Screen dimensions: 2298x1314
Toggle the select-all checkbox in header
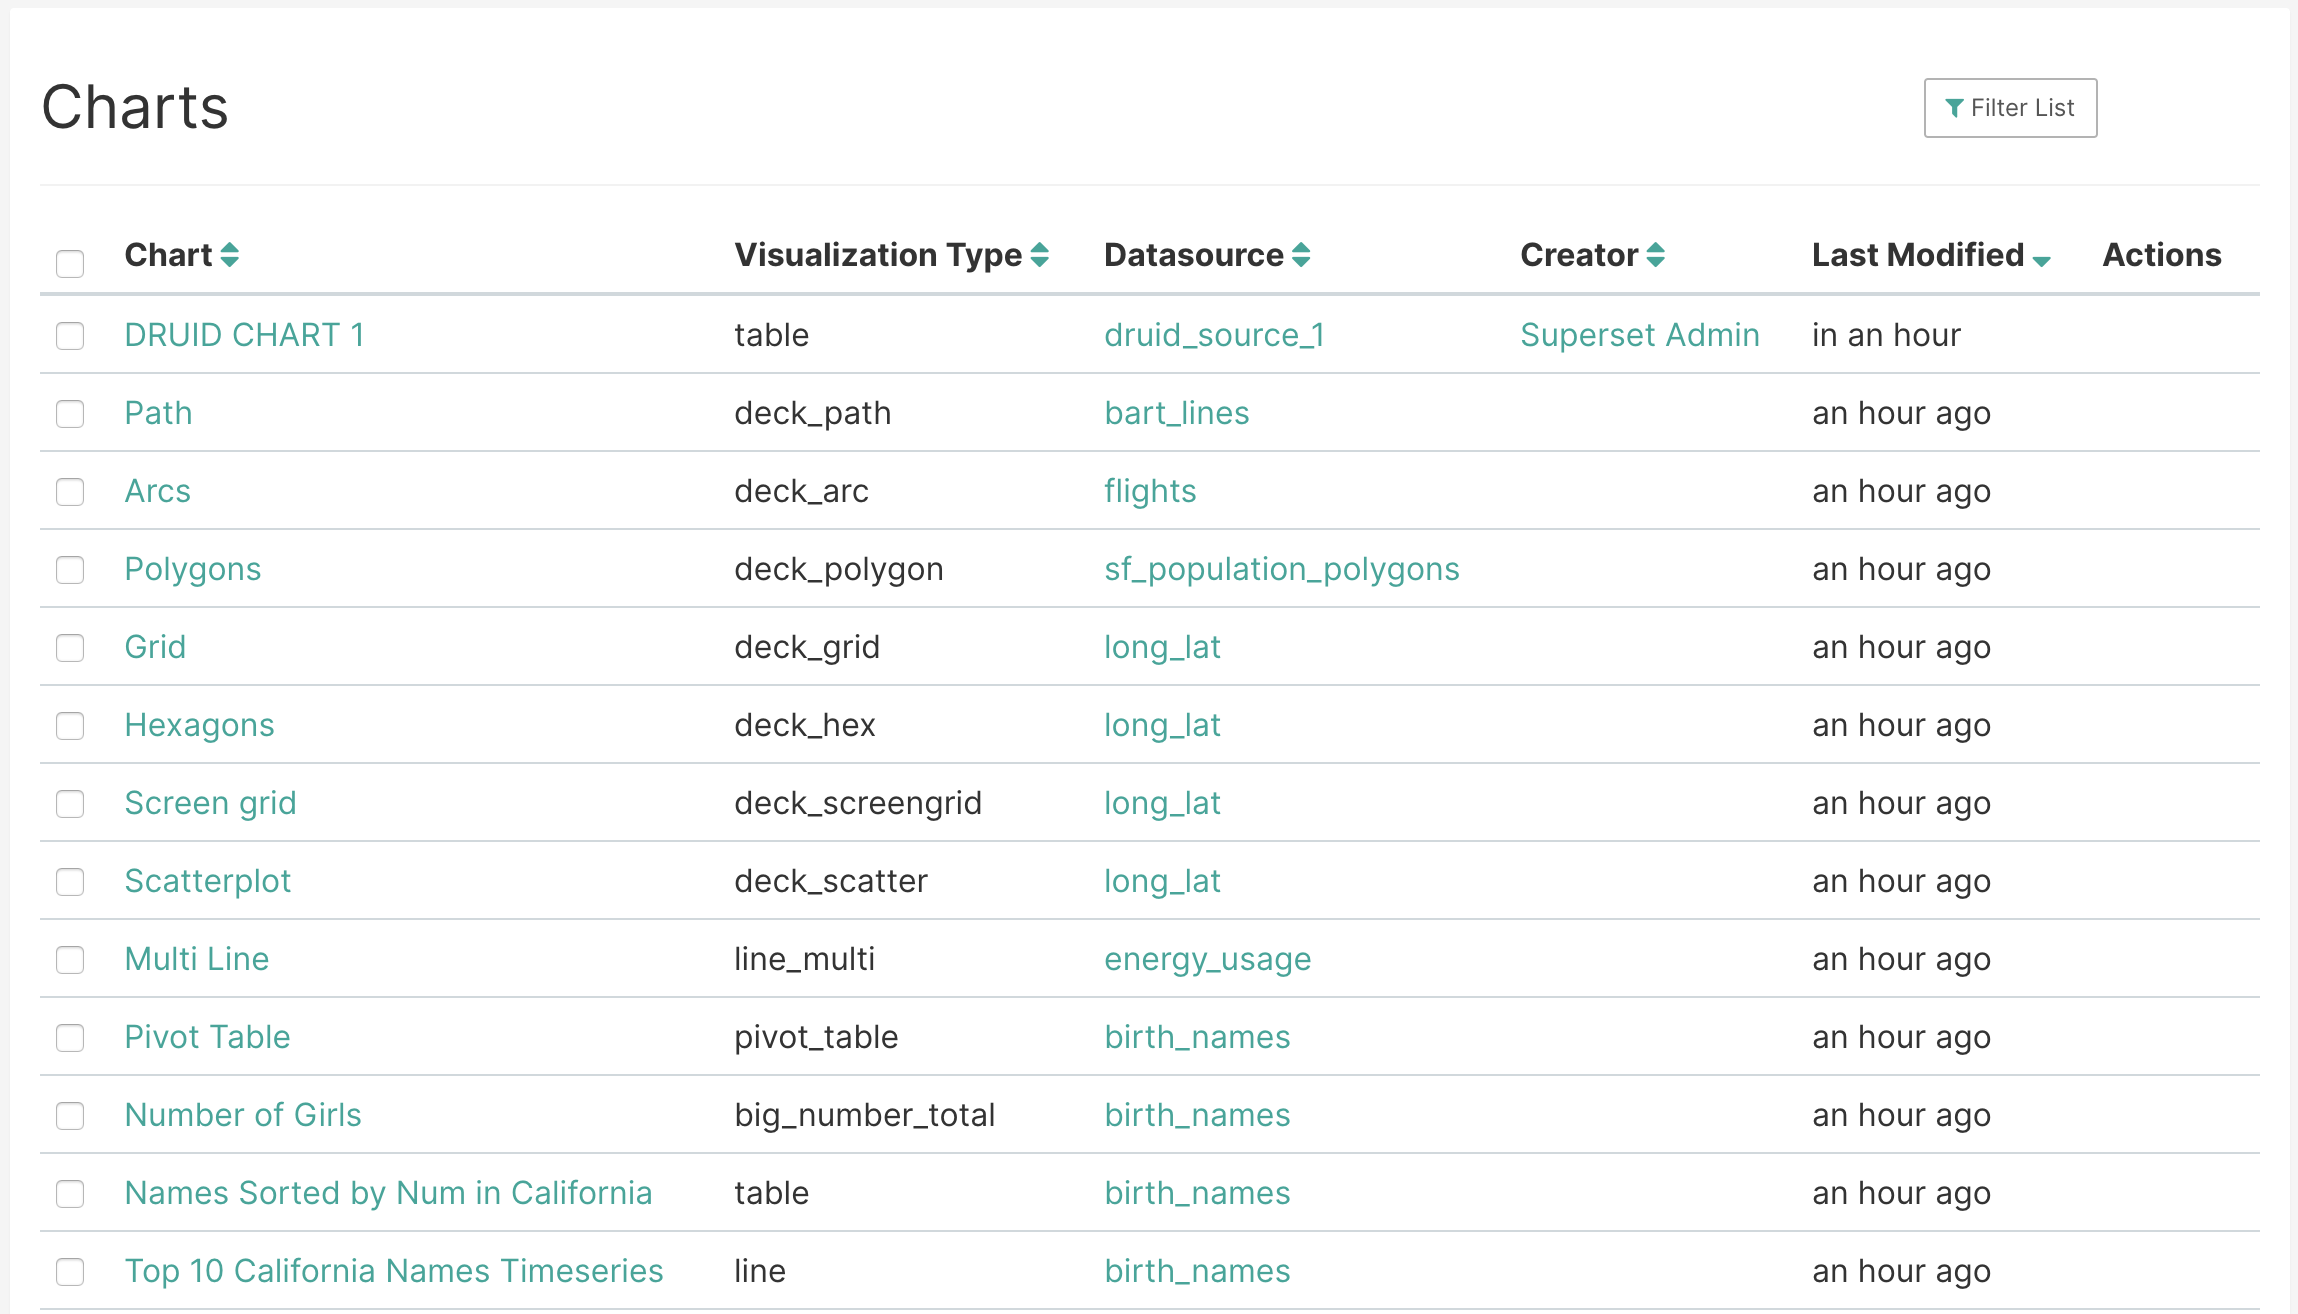[70, 263]
